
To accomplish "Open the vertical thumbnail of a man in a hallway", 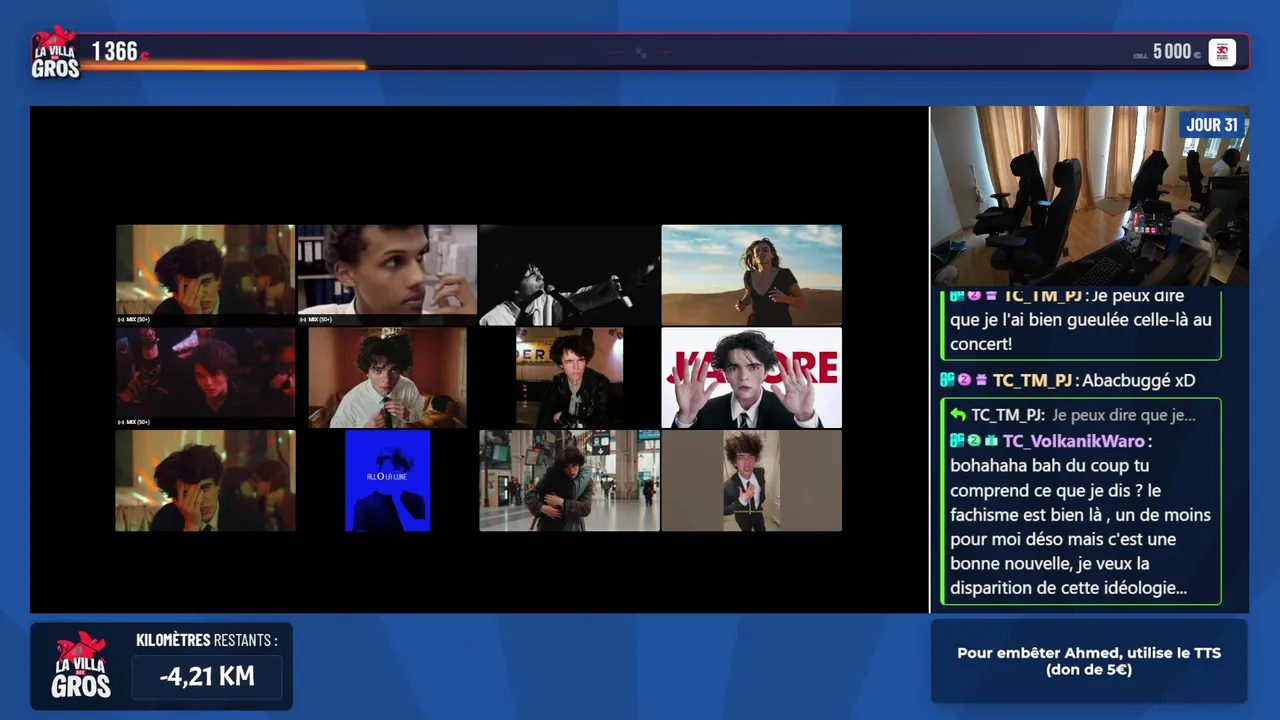I will [x=751, y=481].
